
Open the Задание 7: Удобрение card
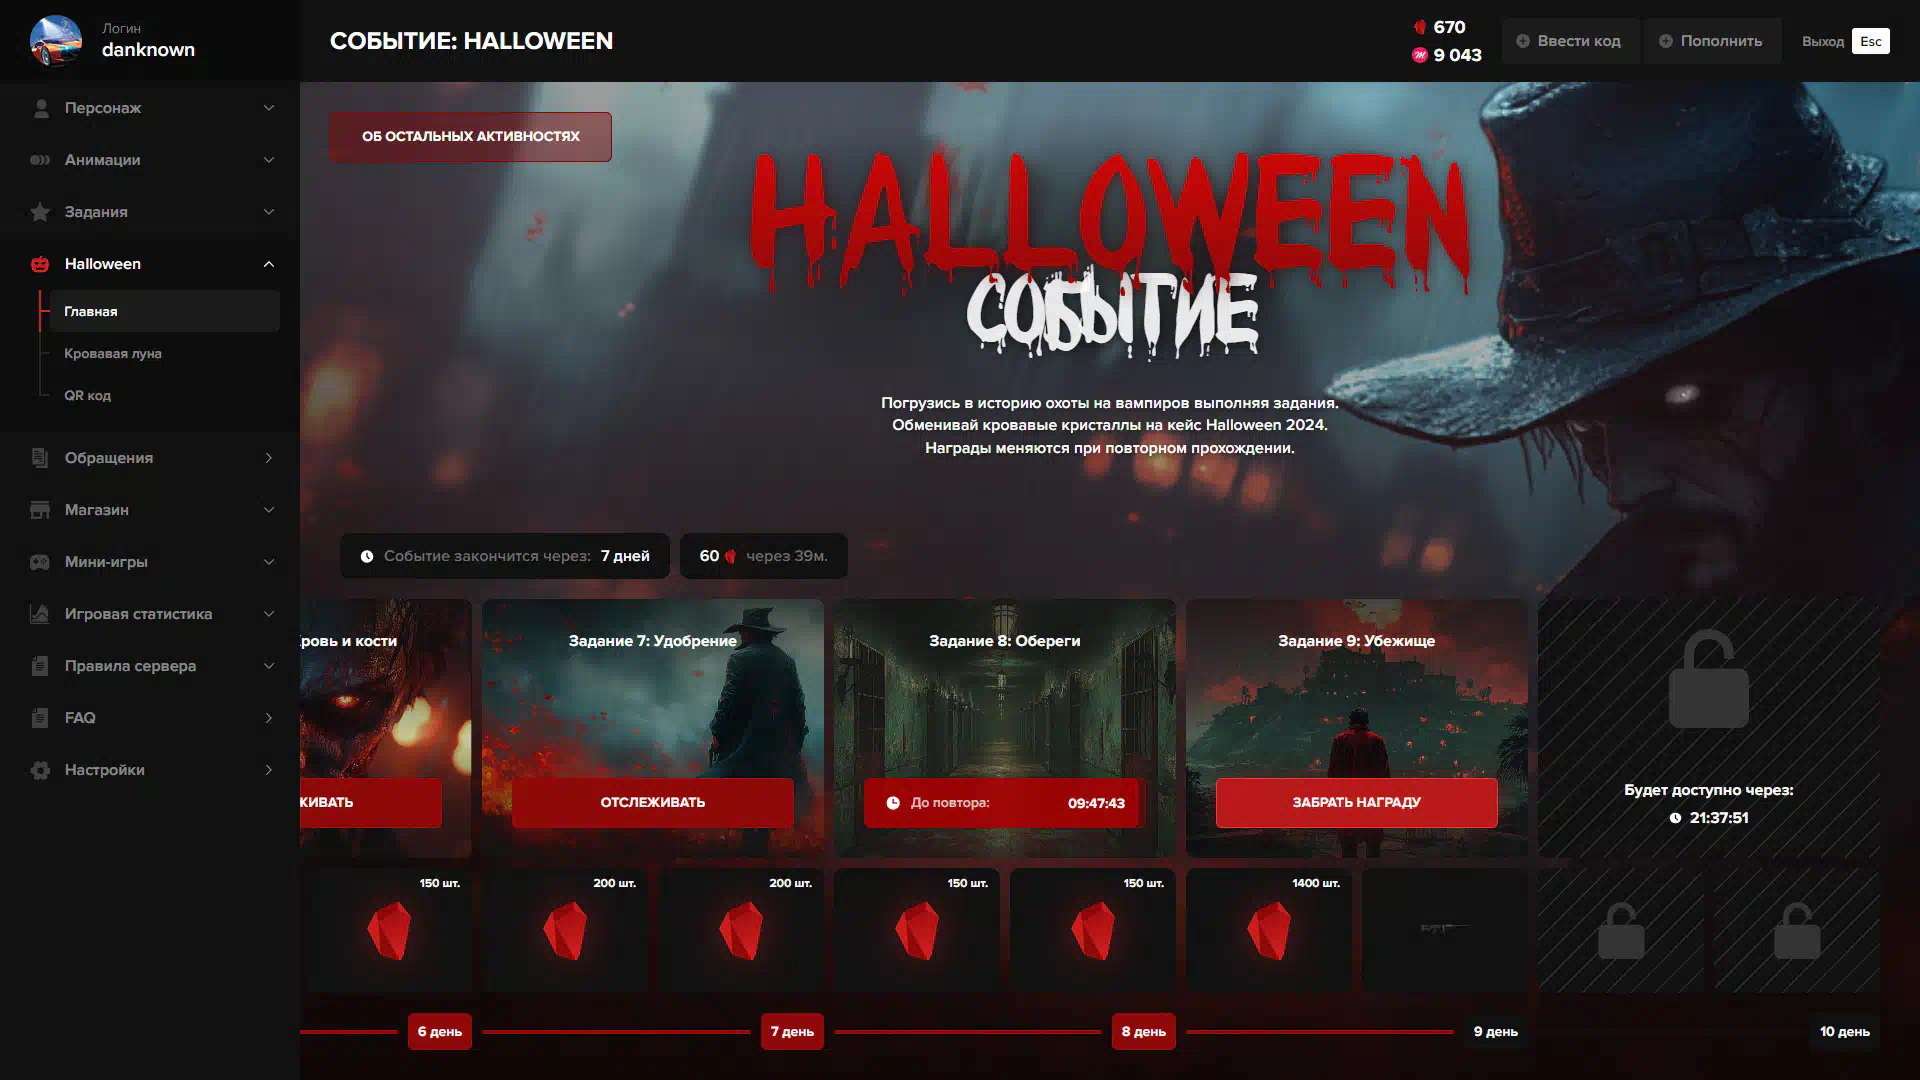[x=653, y=728]
